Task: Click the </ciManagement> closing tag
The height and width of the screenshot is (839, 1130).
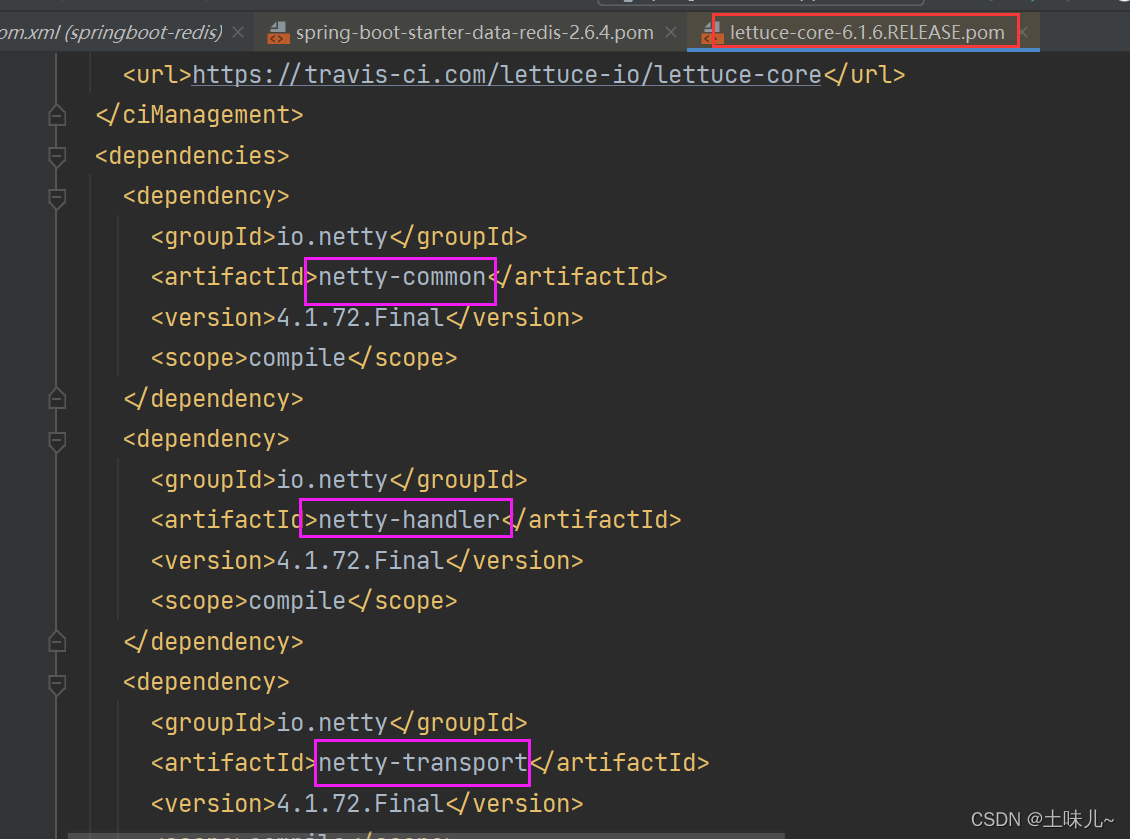Action: coord(200,115)
